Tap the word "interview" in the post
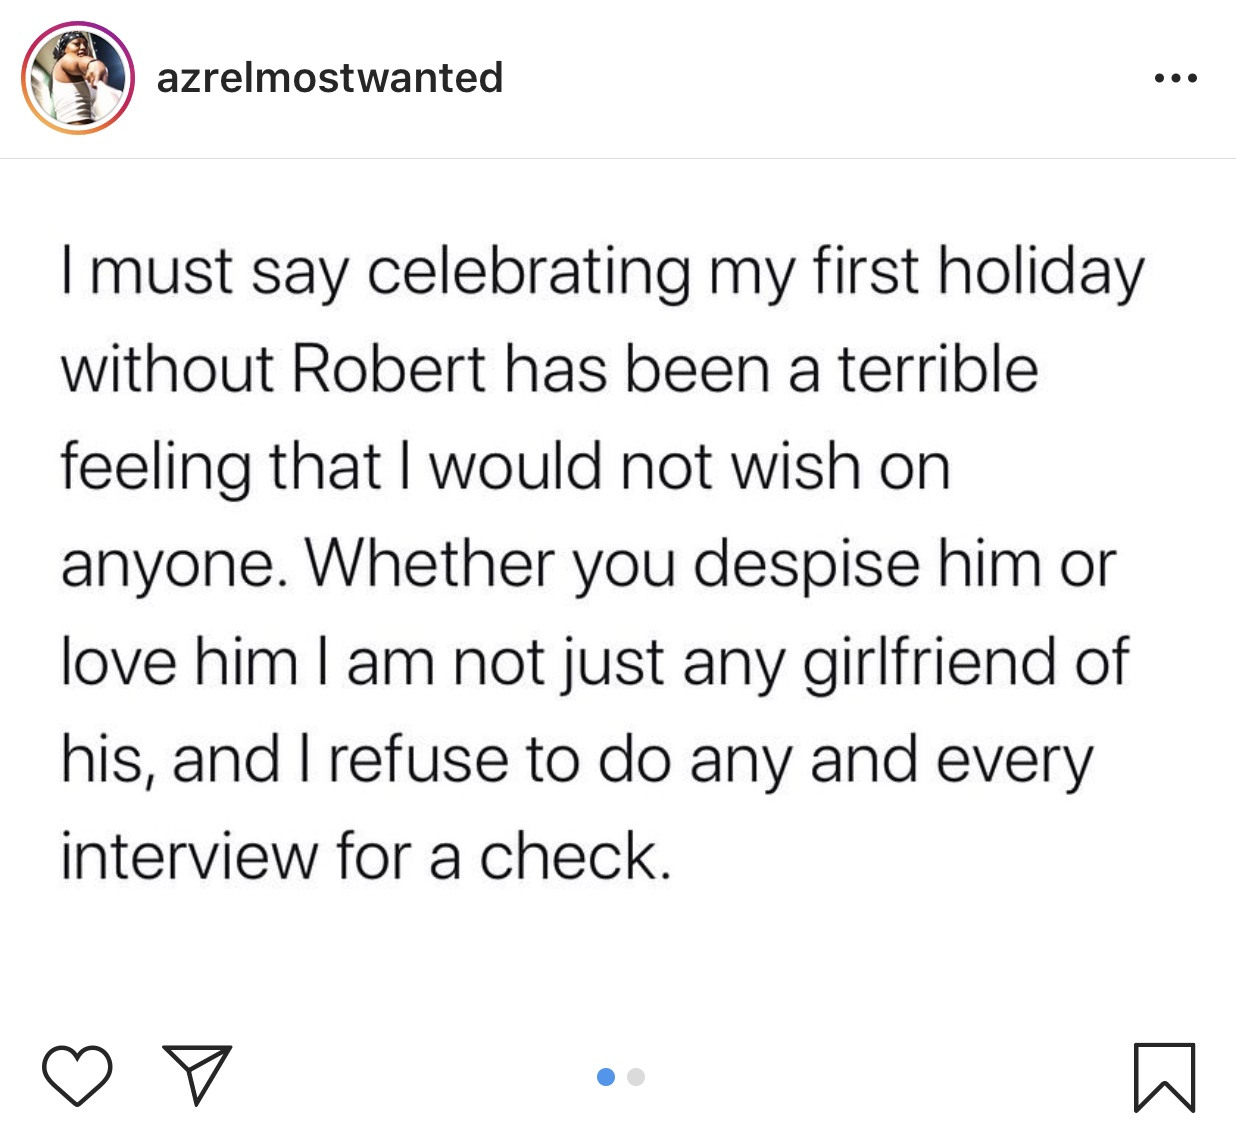 pos(188,857)
